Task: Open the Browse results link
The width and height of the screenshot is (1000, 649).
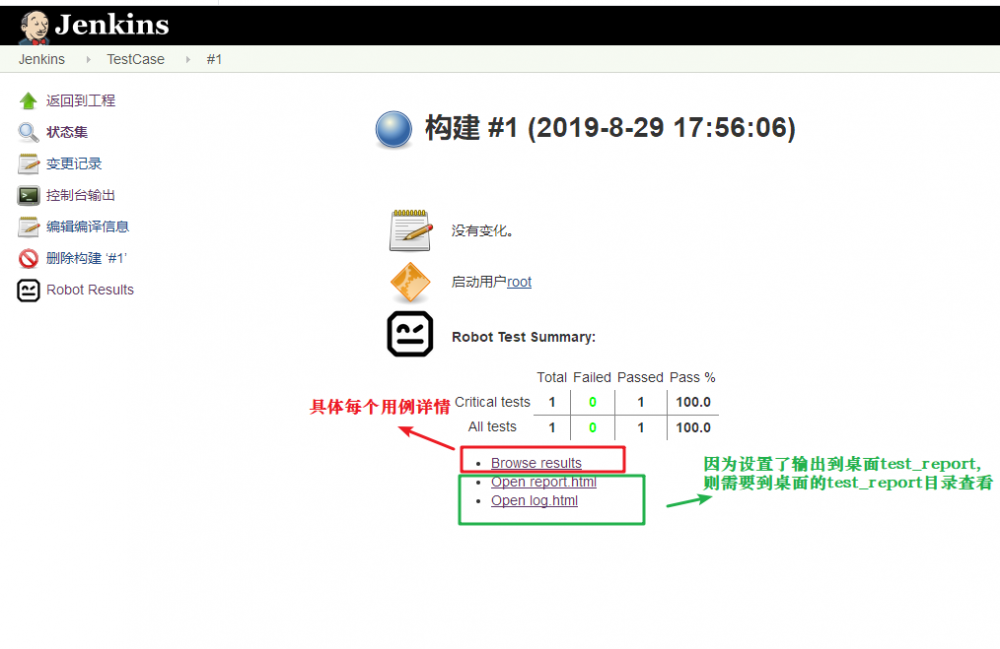Action: 536,463
